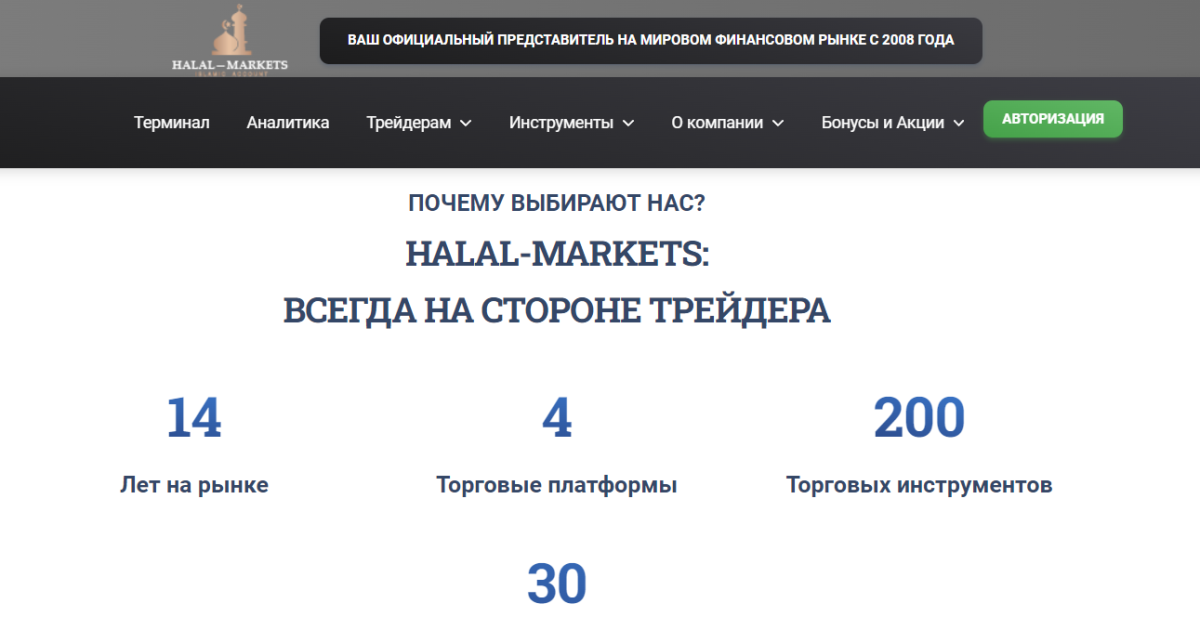Click the number 30 statistic
The image size is (1200, 630).
[557, 585]
